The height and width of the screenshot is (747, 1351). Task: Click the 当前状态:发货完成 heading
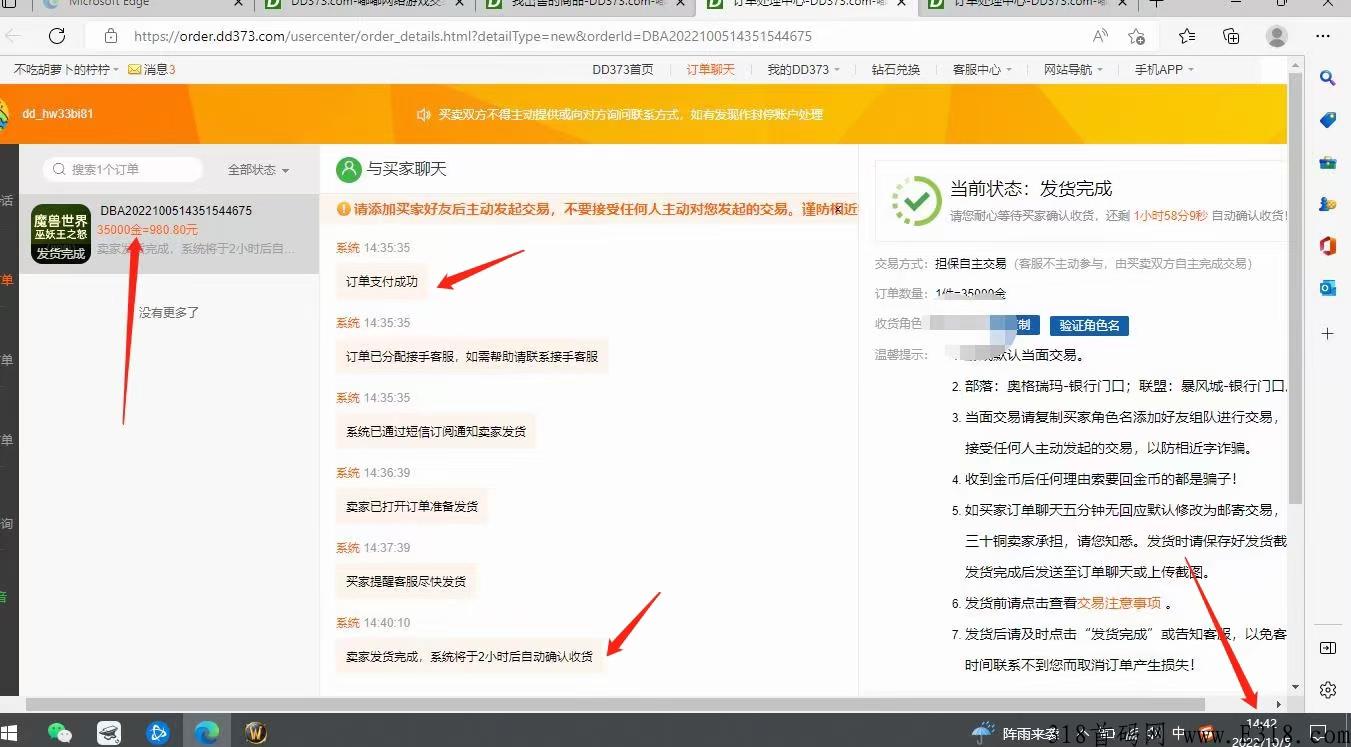(x=1031, y=189)
